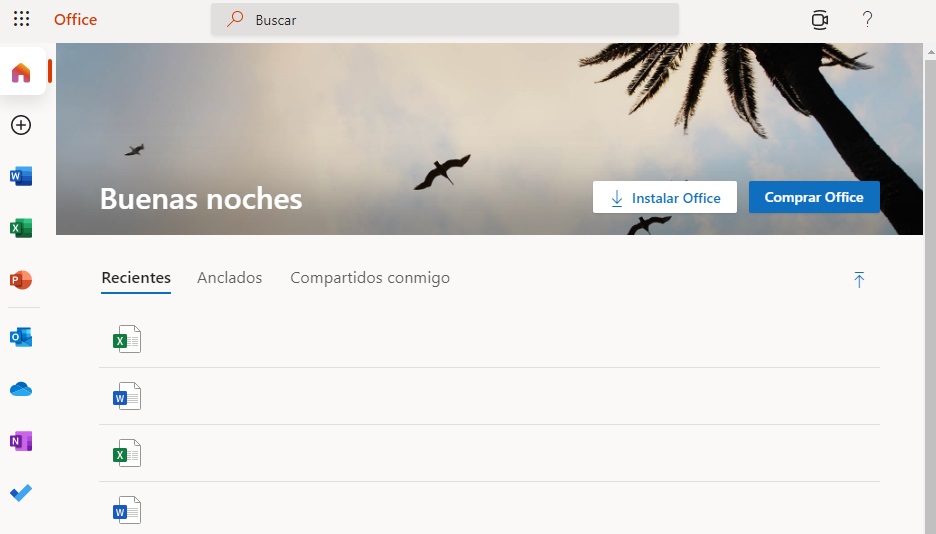Click the Home icon in sidebar
This screenshot has width=936, height=534.
pyautogui.click(x=21, y=72)
